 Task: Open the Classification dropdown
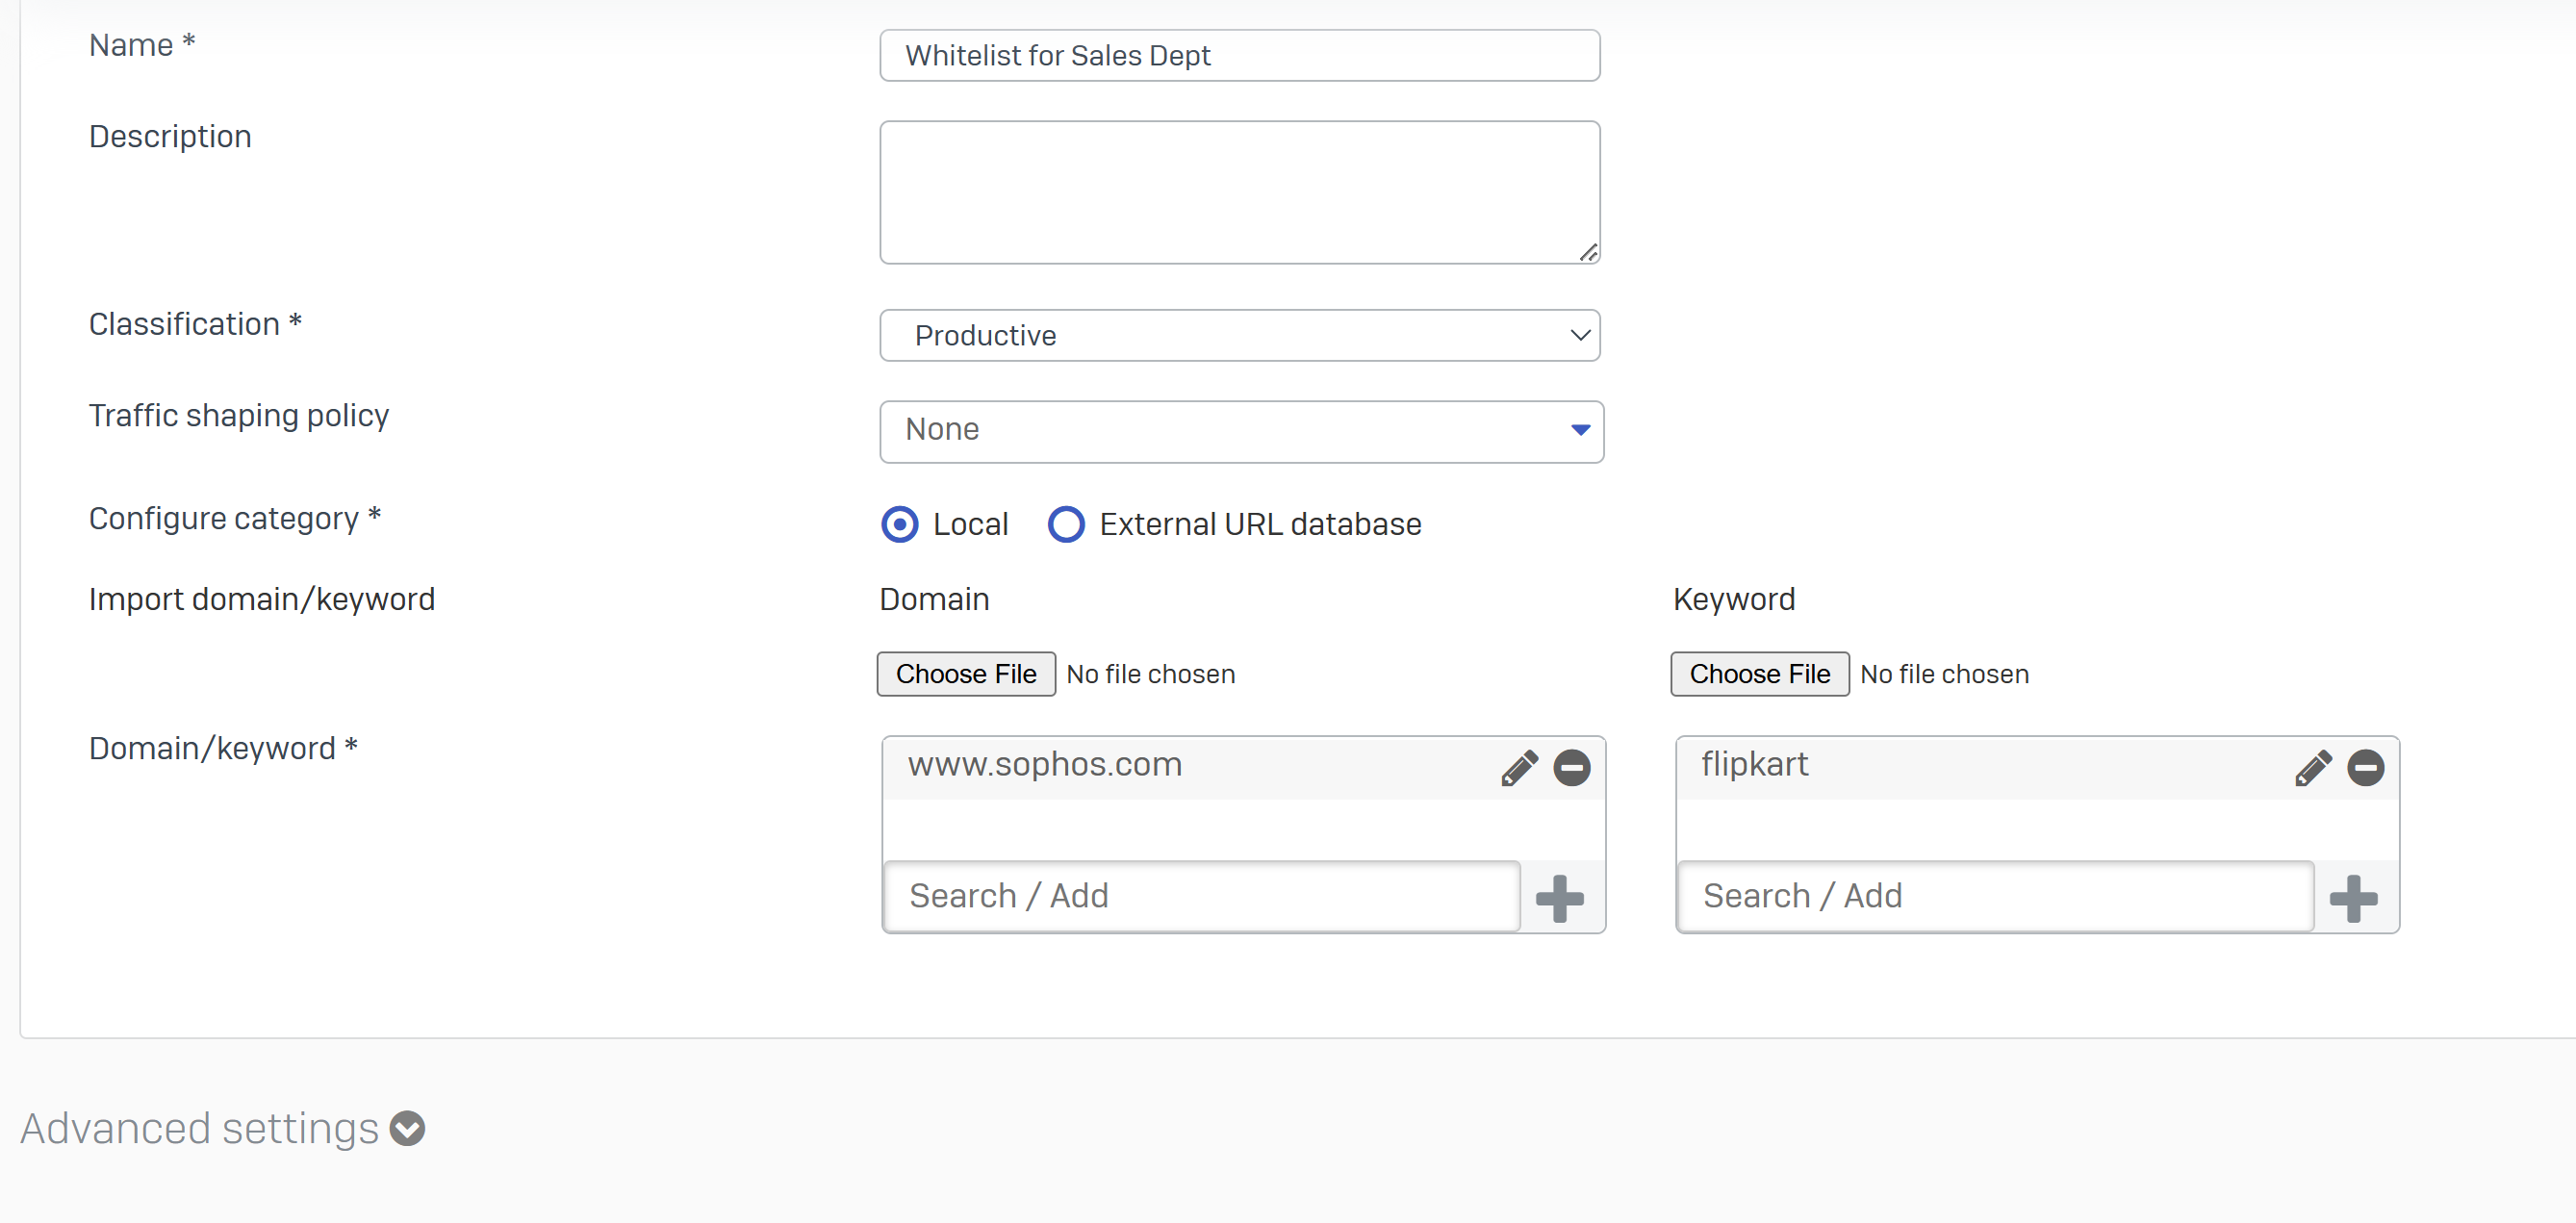coord(1239,335)
